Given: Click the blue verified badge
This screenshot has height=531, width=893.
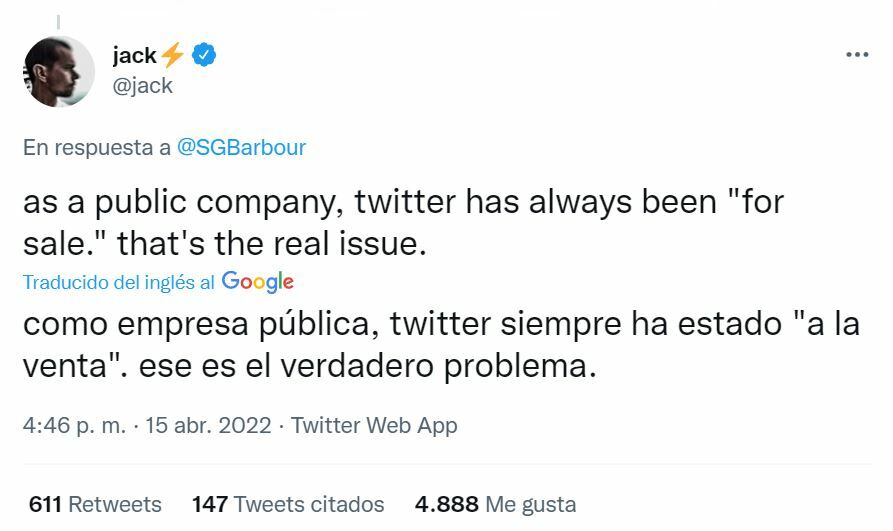Looking at the screenshot, I should click(x=205, y=55).
